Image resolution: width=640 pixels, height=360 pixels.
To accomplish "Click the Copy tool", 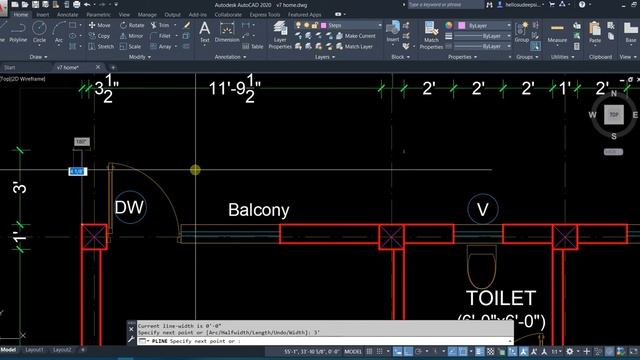I will click(100, 36).
